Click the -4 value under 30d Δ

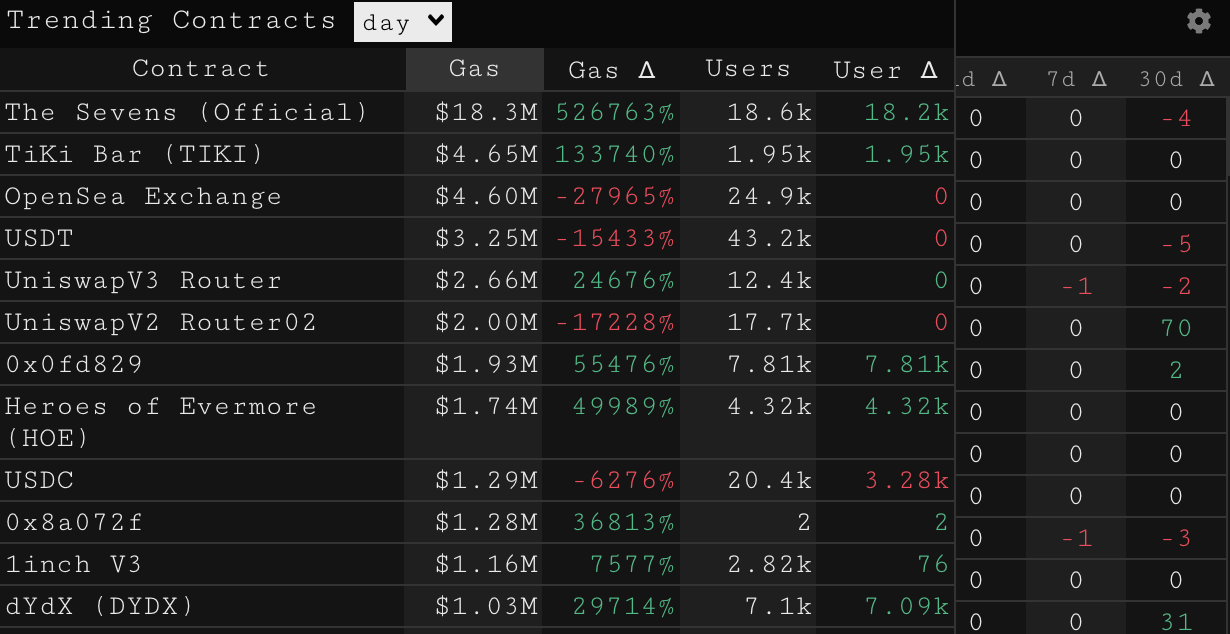(x=1177, y=118)
